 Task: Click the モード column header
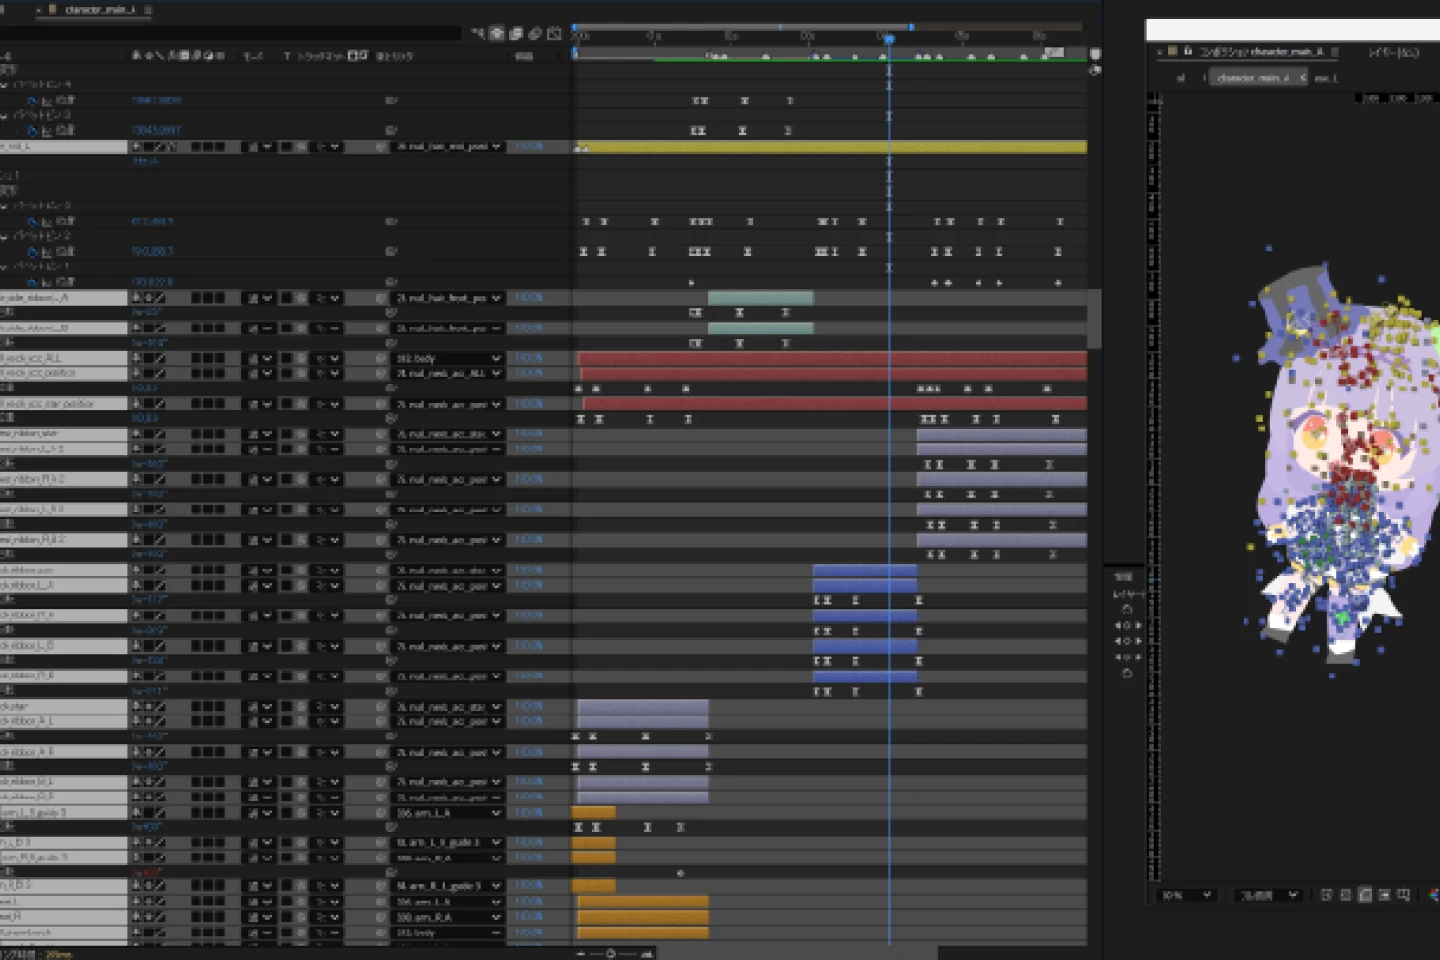[x=252, y=56]
